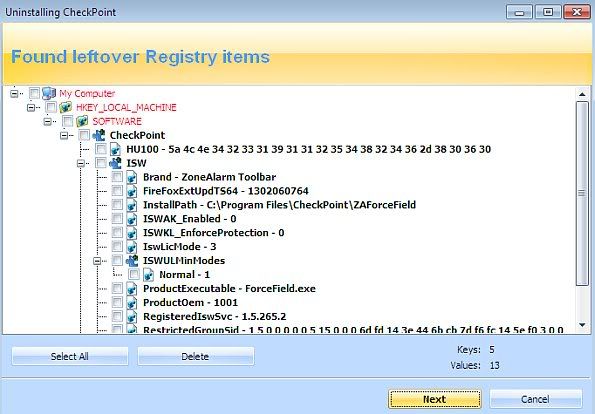The width and height of the screenshot is (595, 414).
Task: Tick the RegisteredIswSvc checkbox
Action: click(117, 316)
